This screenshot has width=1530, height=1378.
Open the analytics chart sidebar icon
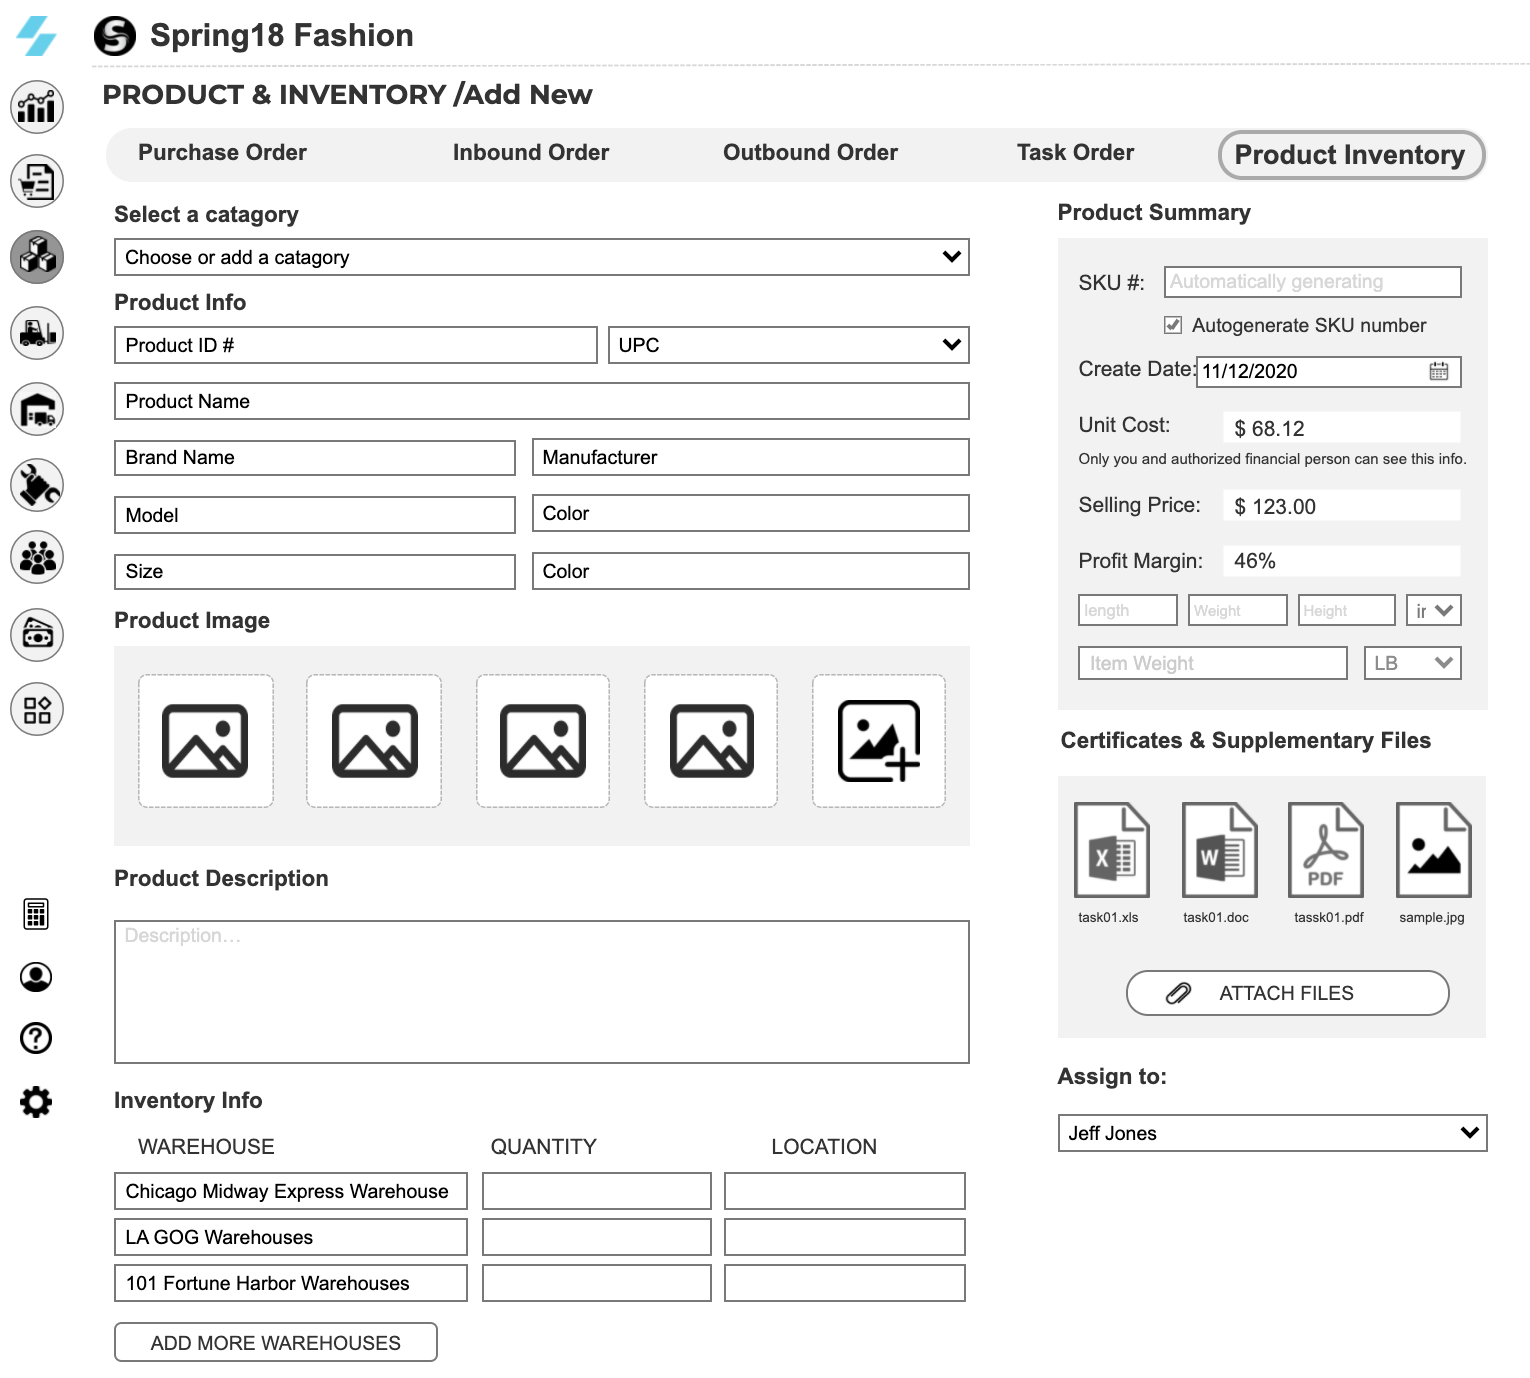coord(37,107)
